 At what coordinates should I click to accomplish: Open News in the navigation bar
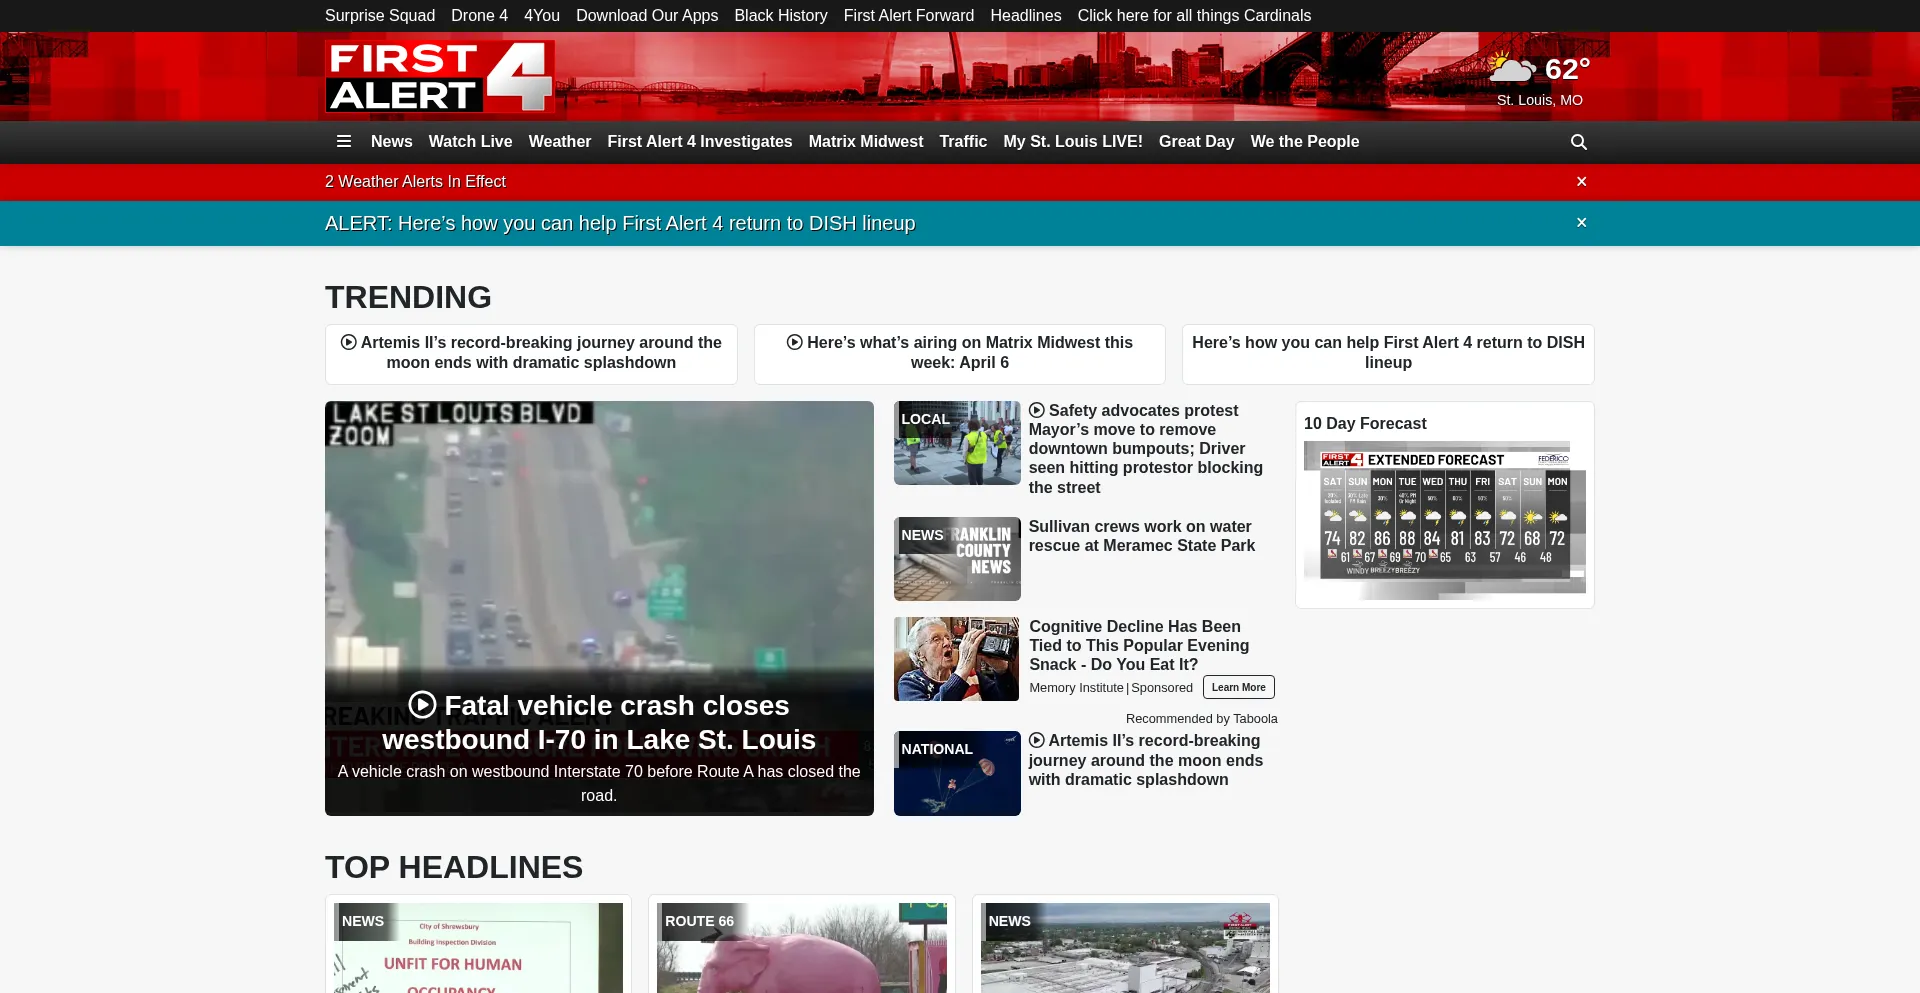pyautogui.click(x=392, y=142)
